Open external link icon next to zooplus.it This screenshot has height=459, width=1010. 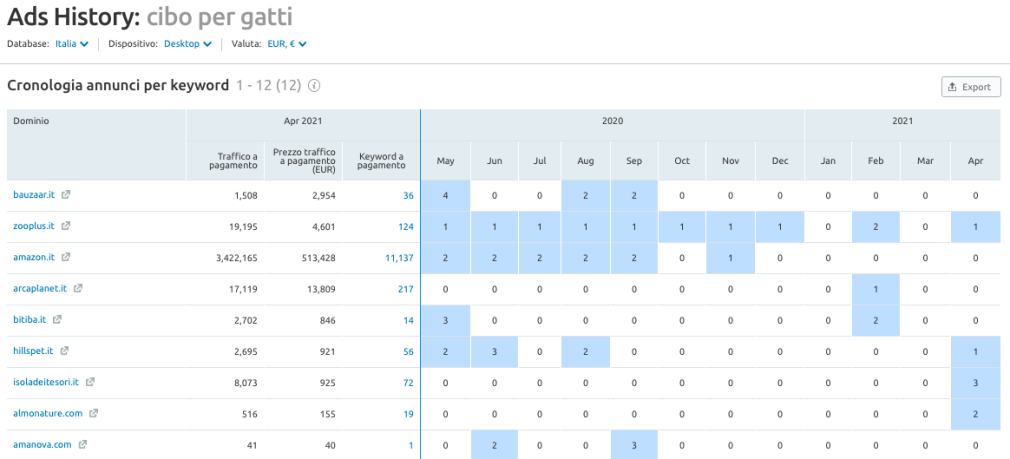pos(66,226)
